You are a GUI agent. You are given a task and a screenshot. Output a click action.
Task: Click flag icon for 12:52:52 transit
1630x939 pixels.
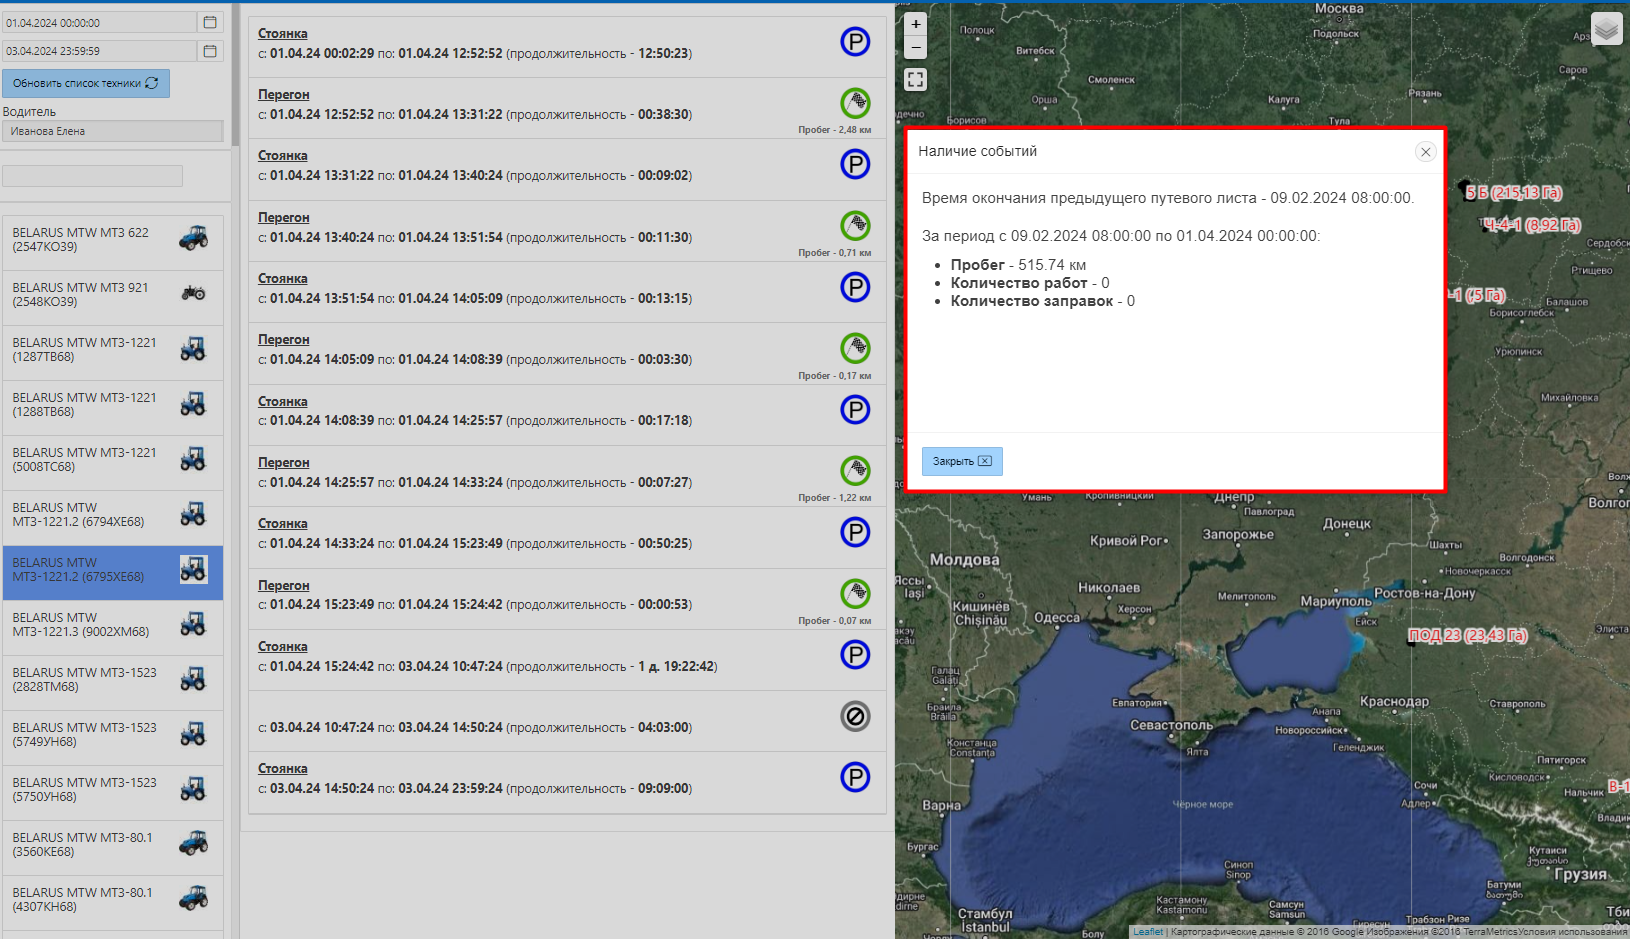click(x=854, y=103)
